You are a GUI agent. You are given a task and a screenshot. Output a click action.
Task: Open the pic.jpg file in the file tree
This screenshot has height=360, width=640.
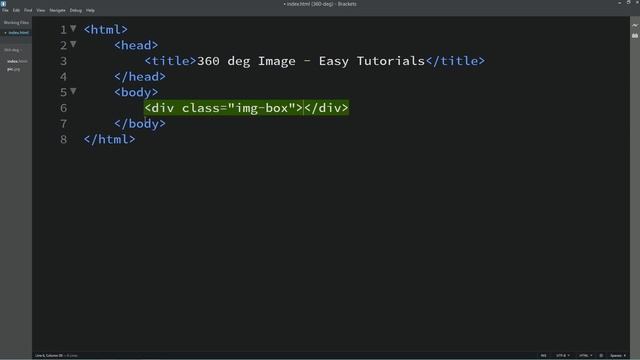pos(13,69)
